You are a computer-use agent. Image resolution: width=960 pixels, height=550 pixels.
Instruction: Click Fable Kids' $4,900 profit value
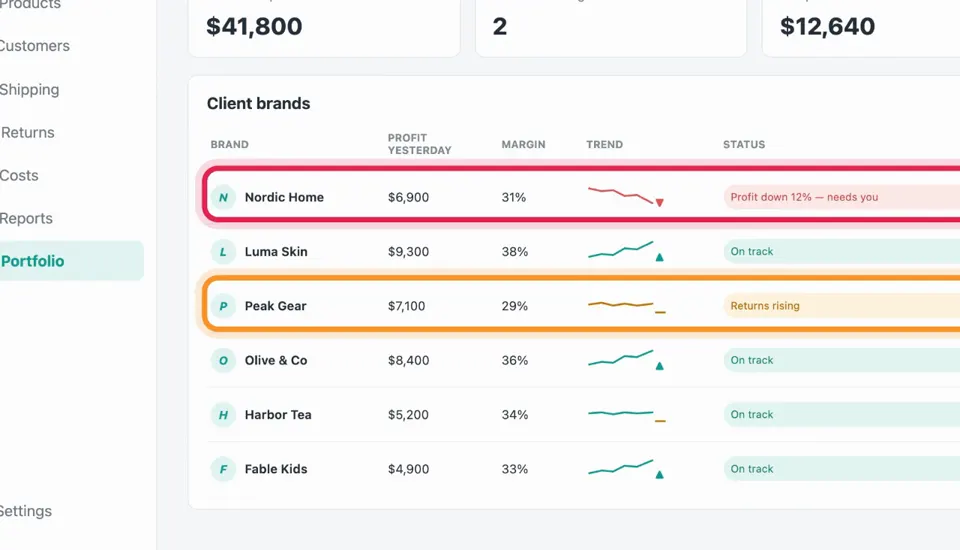click(x=408, y=469)
